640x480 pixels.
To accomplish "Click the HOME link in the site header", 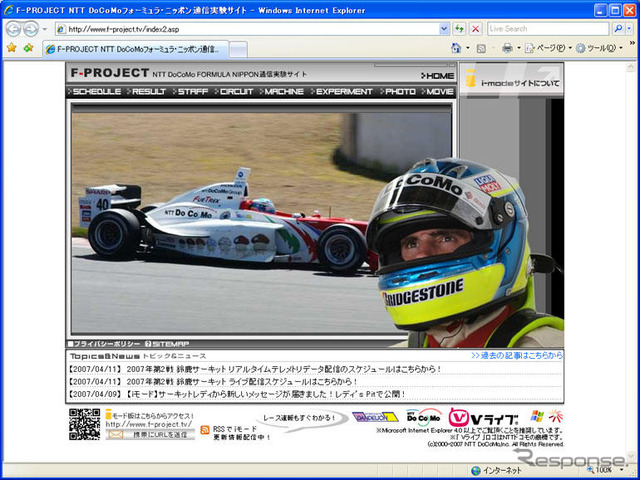I will point(437,76).
